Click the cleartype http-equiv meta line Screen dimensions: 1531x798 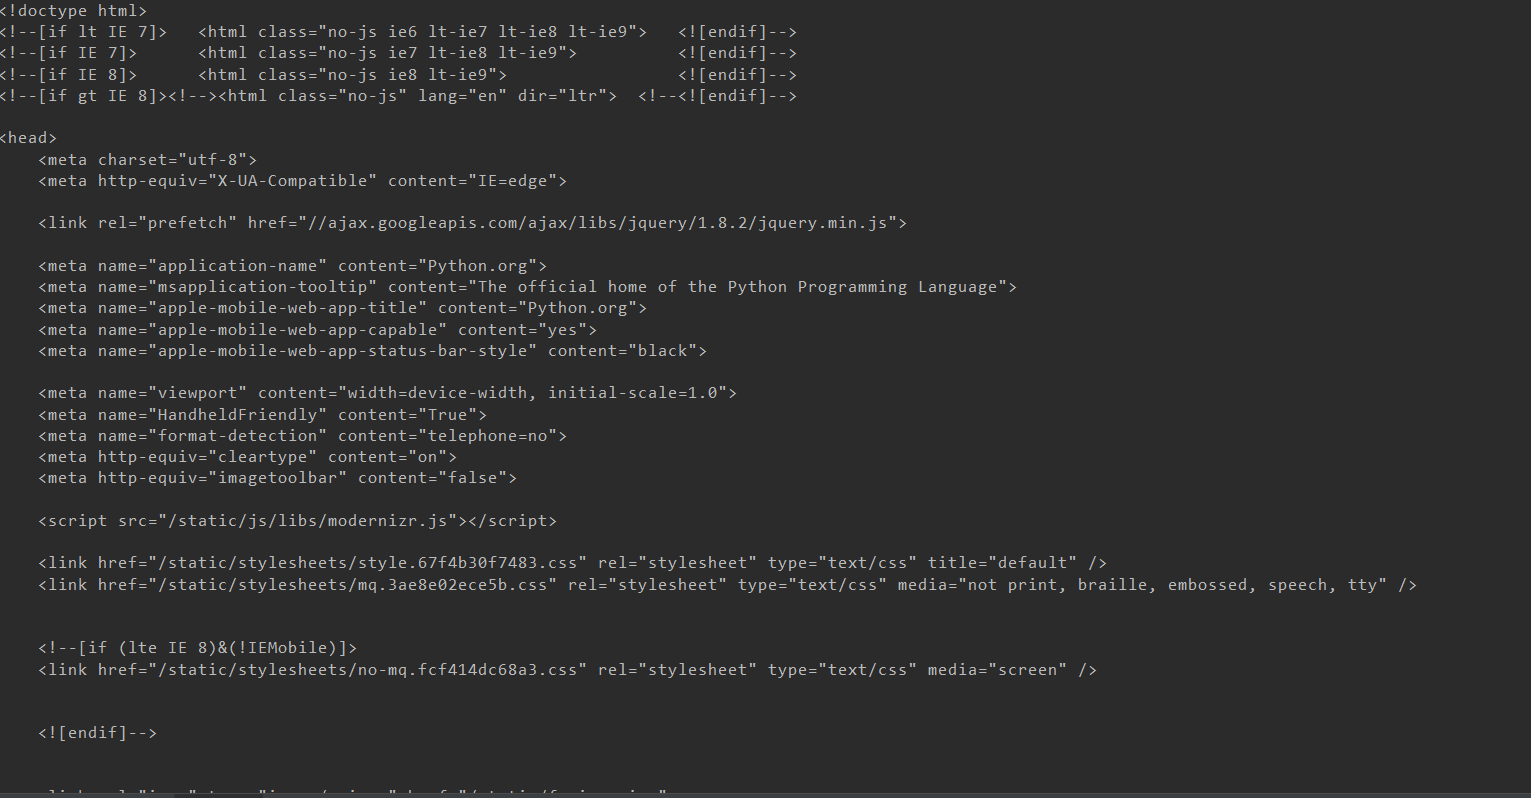click(248, 457)
